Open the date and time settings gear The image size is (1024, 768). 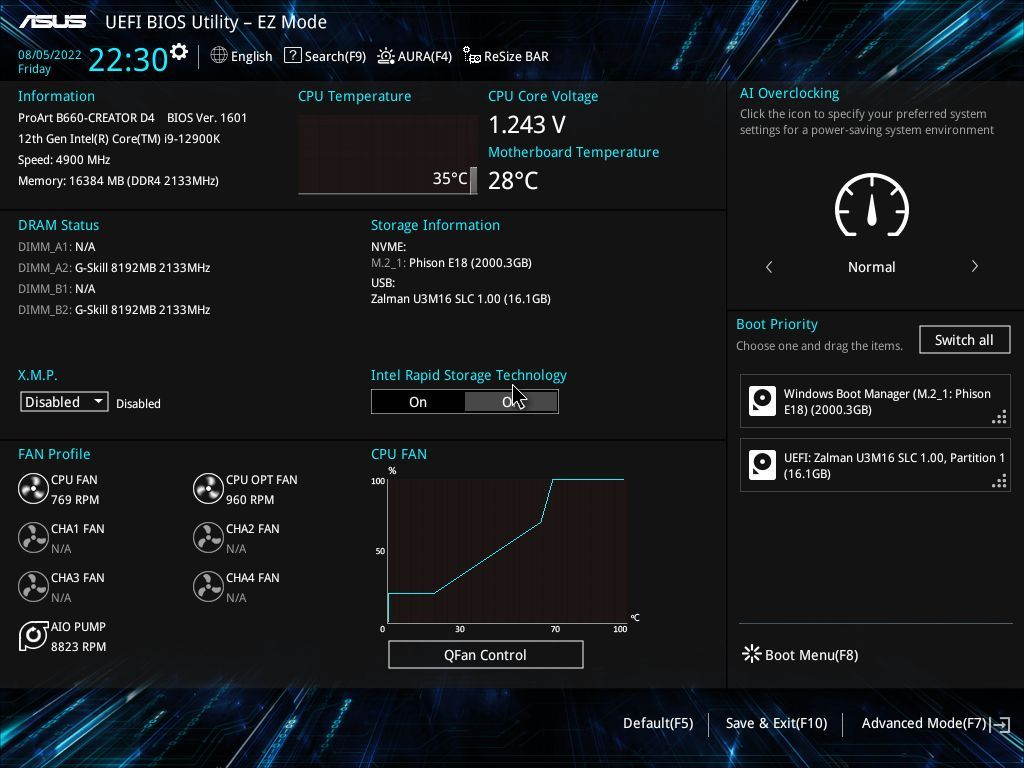(179, 52)
